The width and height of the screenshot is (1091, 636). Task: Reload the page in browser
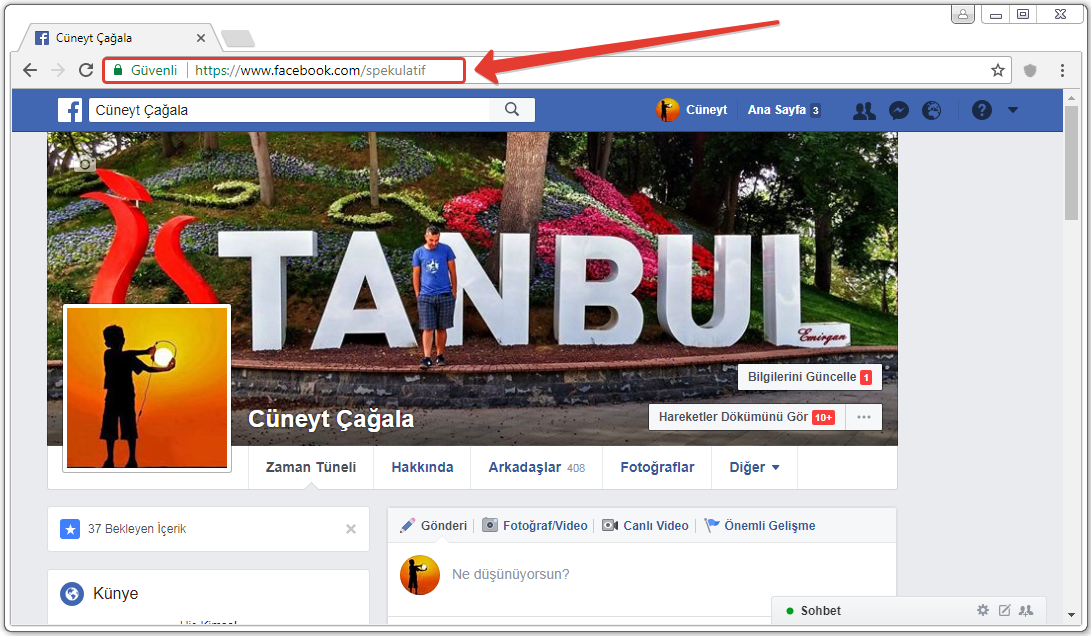86,70
